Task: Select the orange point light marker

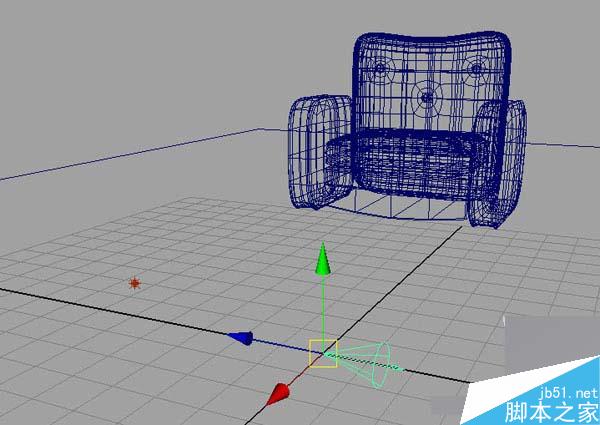Action: click(x=134, y=283)
